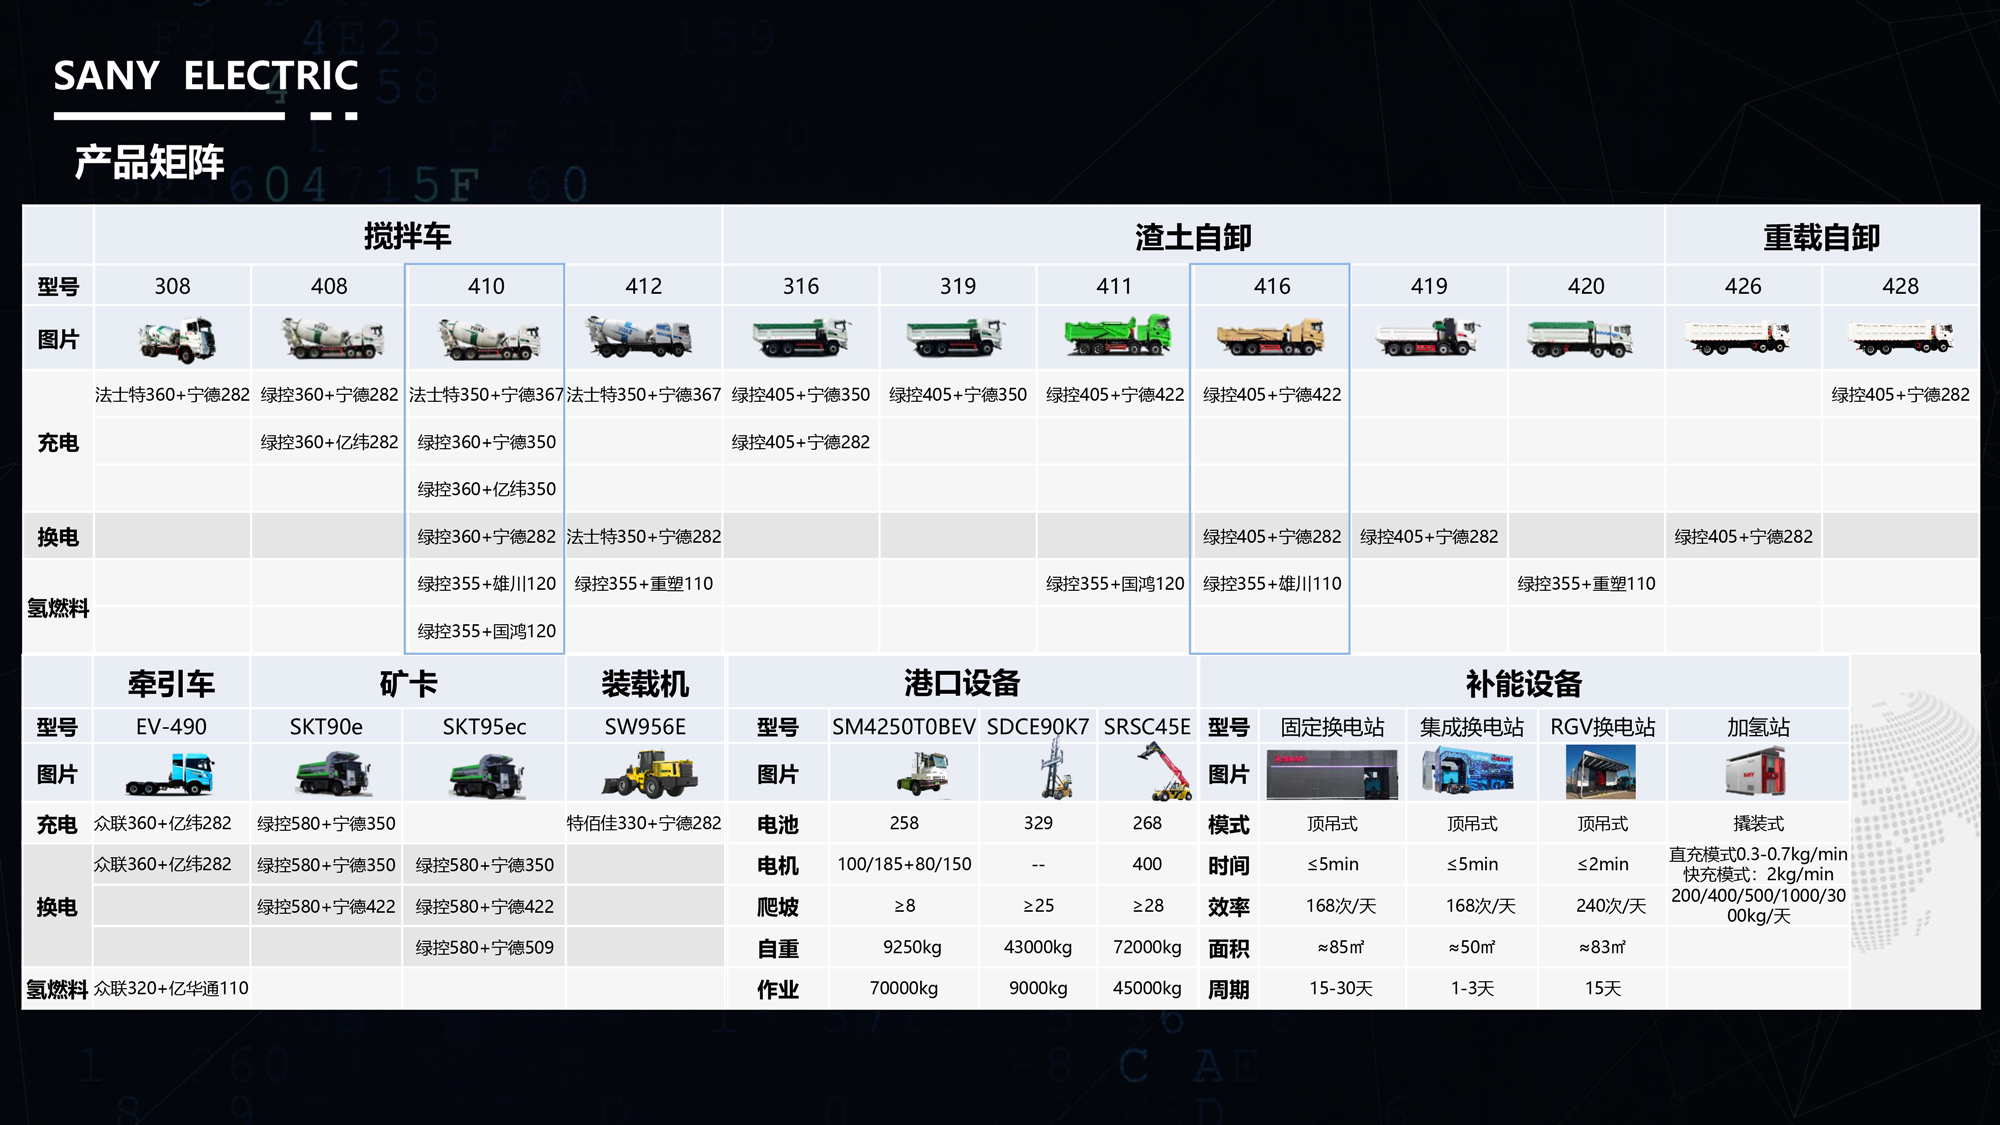This screenshot has width=2000, height=1125.
Task: Click the 集成换电站 station image
Action: 1468,772
